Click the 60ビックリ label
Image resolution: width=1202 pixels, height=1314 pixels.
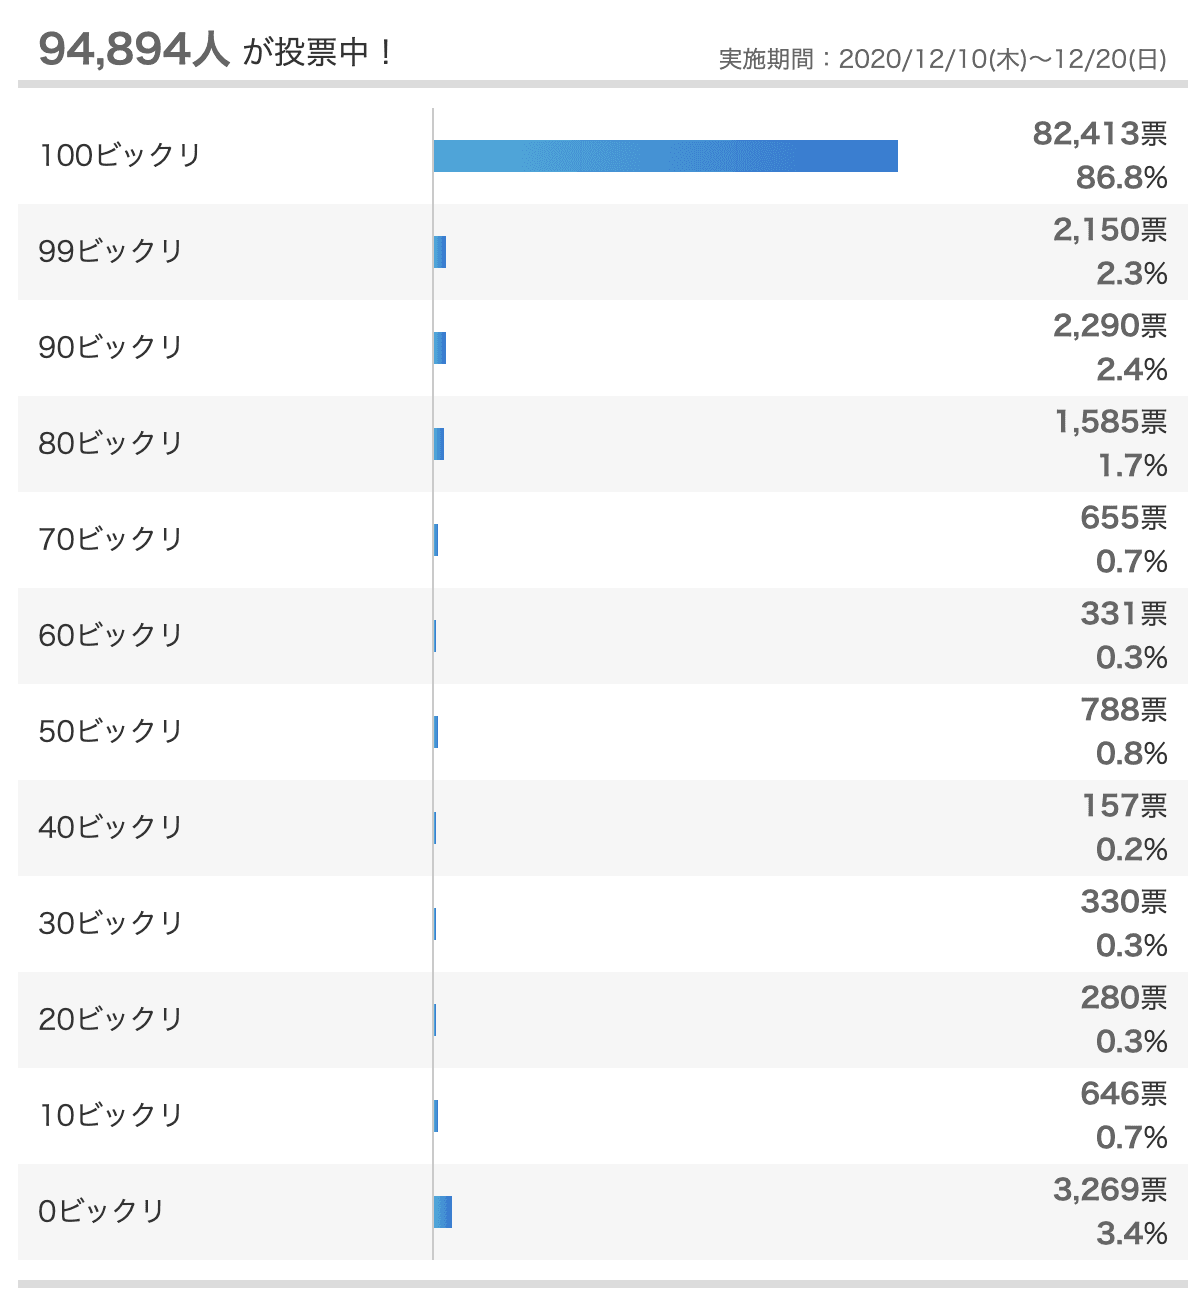coord(111,635)
